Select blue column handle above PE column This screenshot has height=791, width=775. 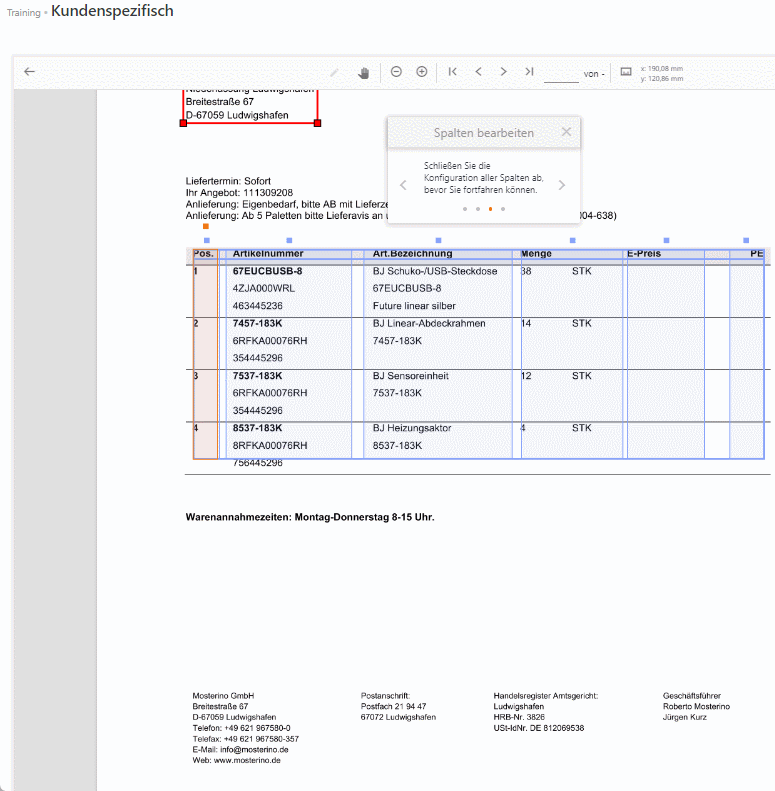coord(746,241)
